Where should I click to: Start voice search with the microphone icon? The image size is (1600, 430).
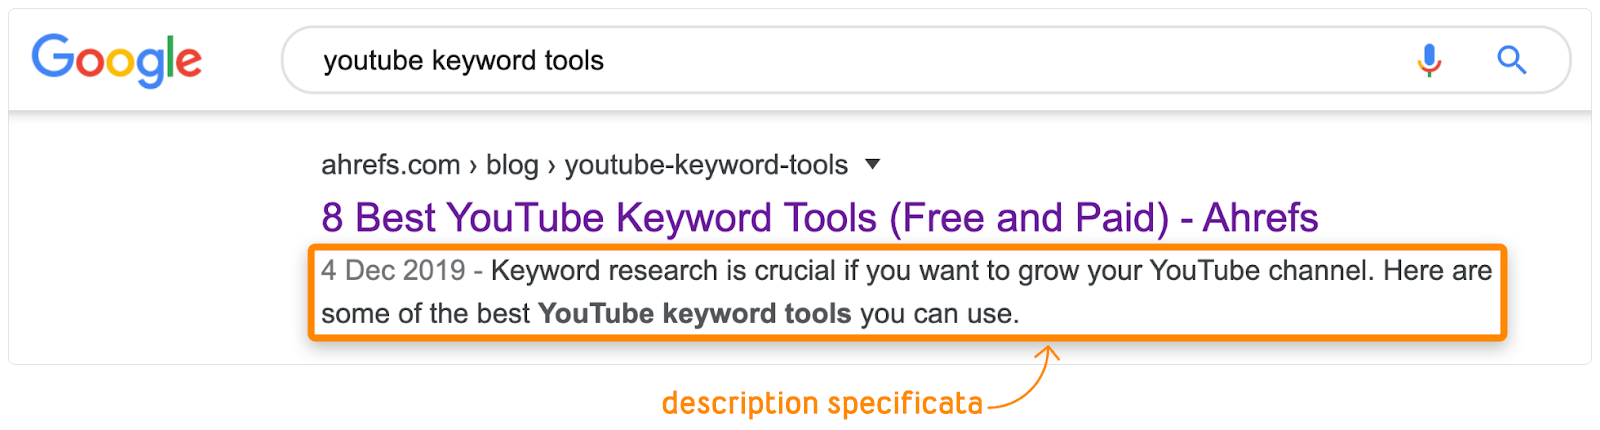[x=1429, y=60]
